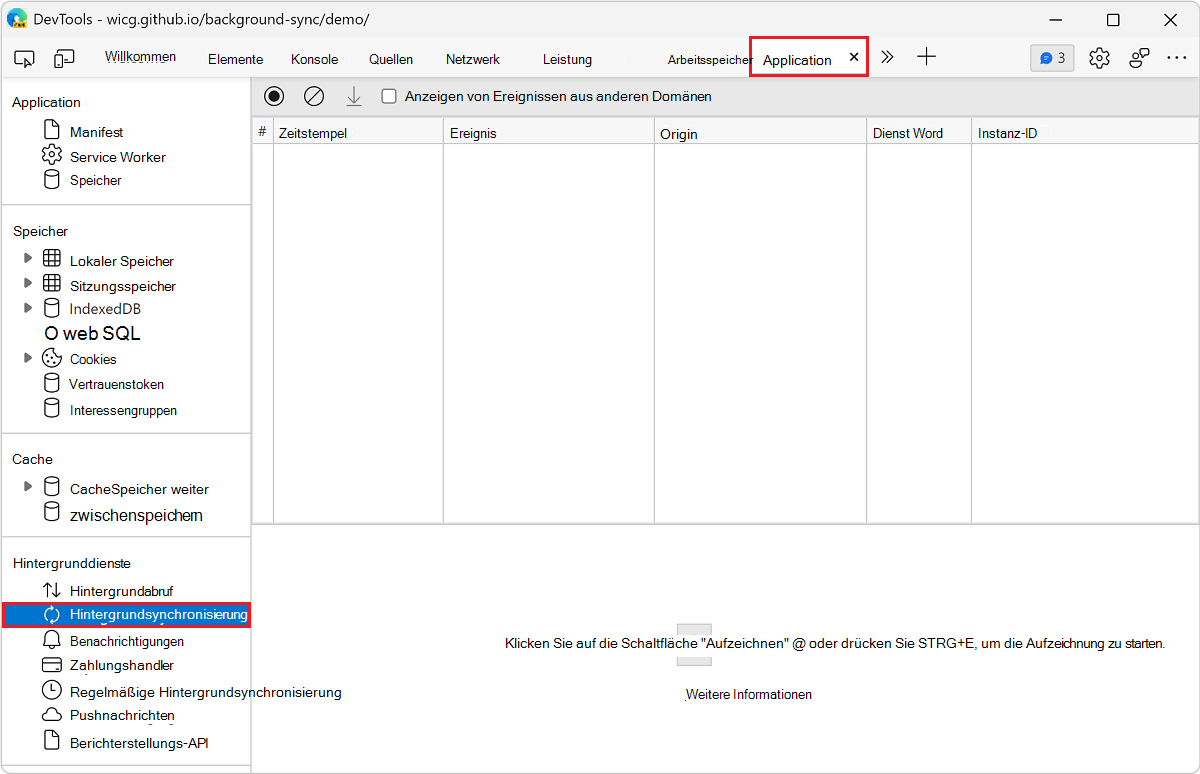Screen dimensions: 1200x774
Task: Click the Pushnachrichten cloud icon
Action: (x=52, y=715)
